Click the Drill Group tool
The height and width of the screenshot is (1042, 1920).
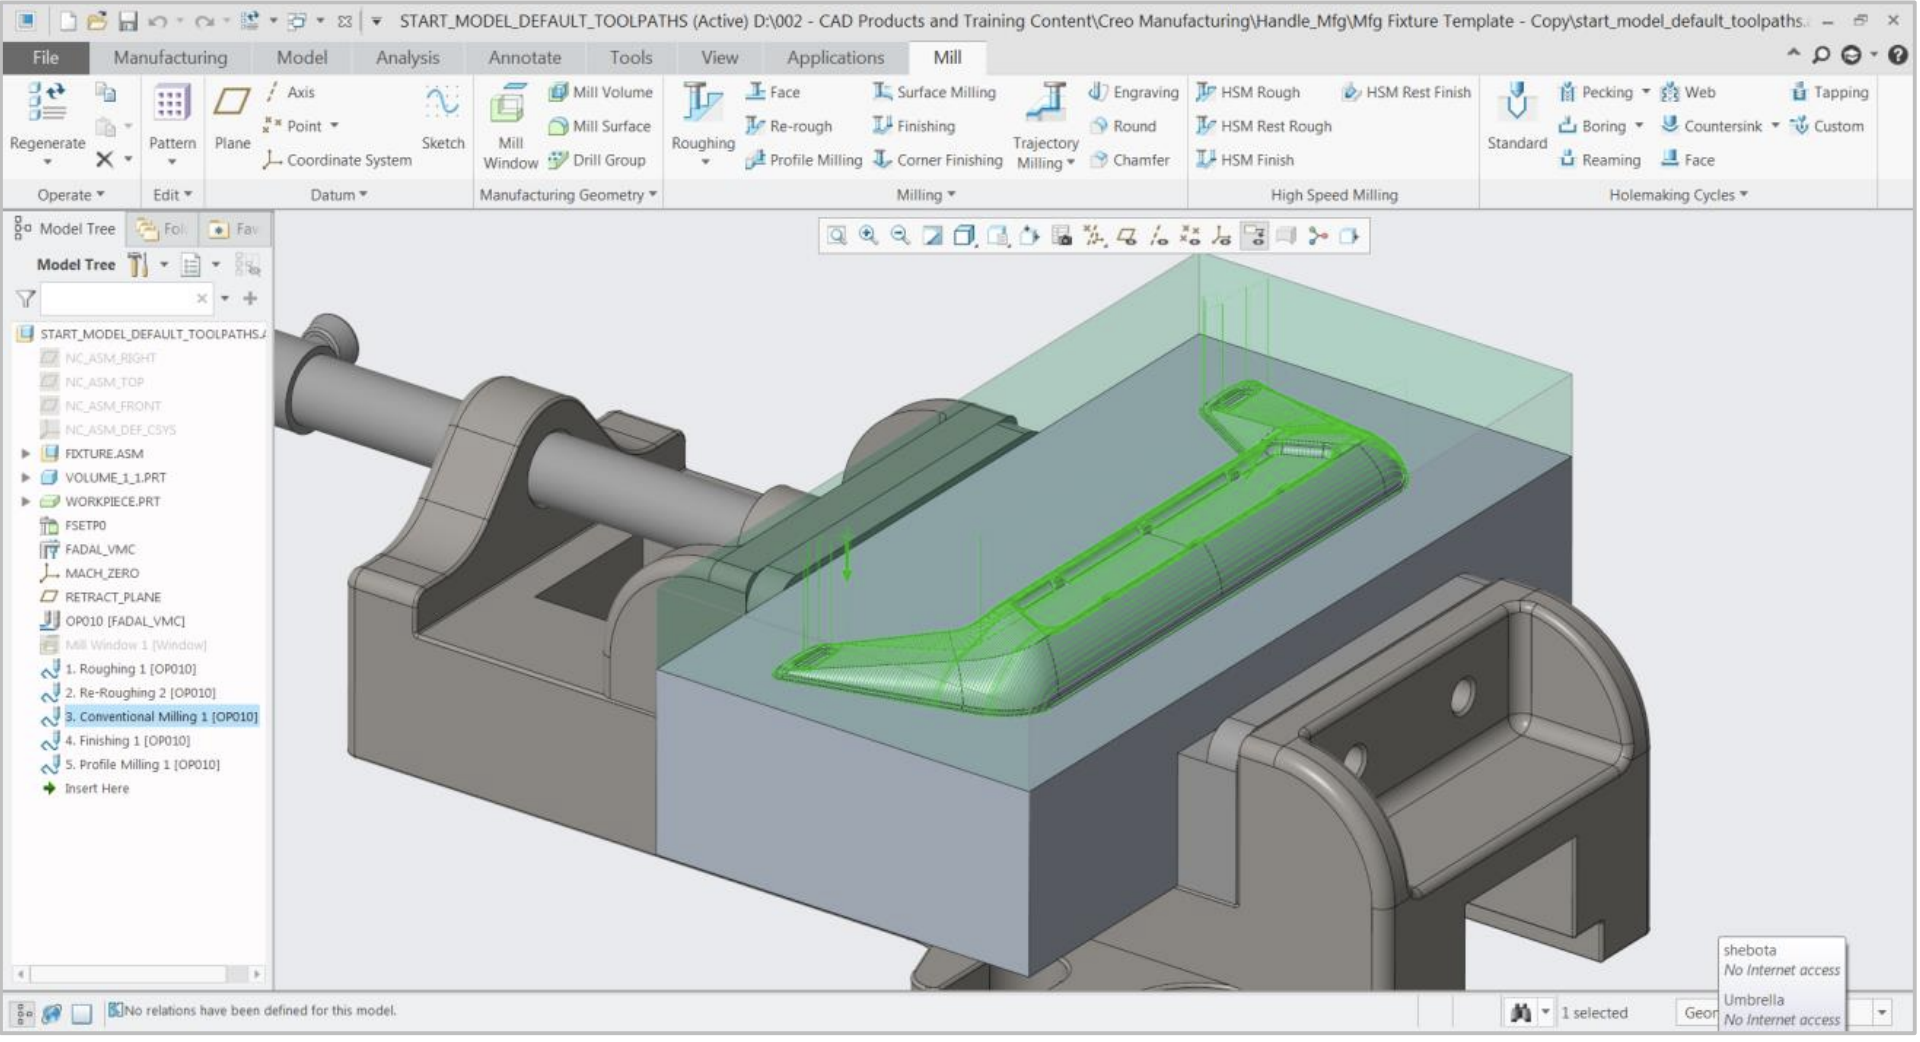pyautogui.click(x=596, y=160)
